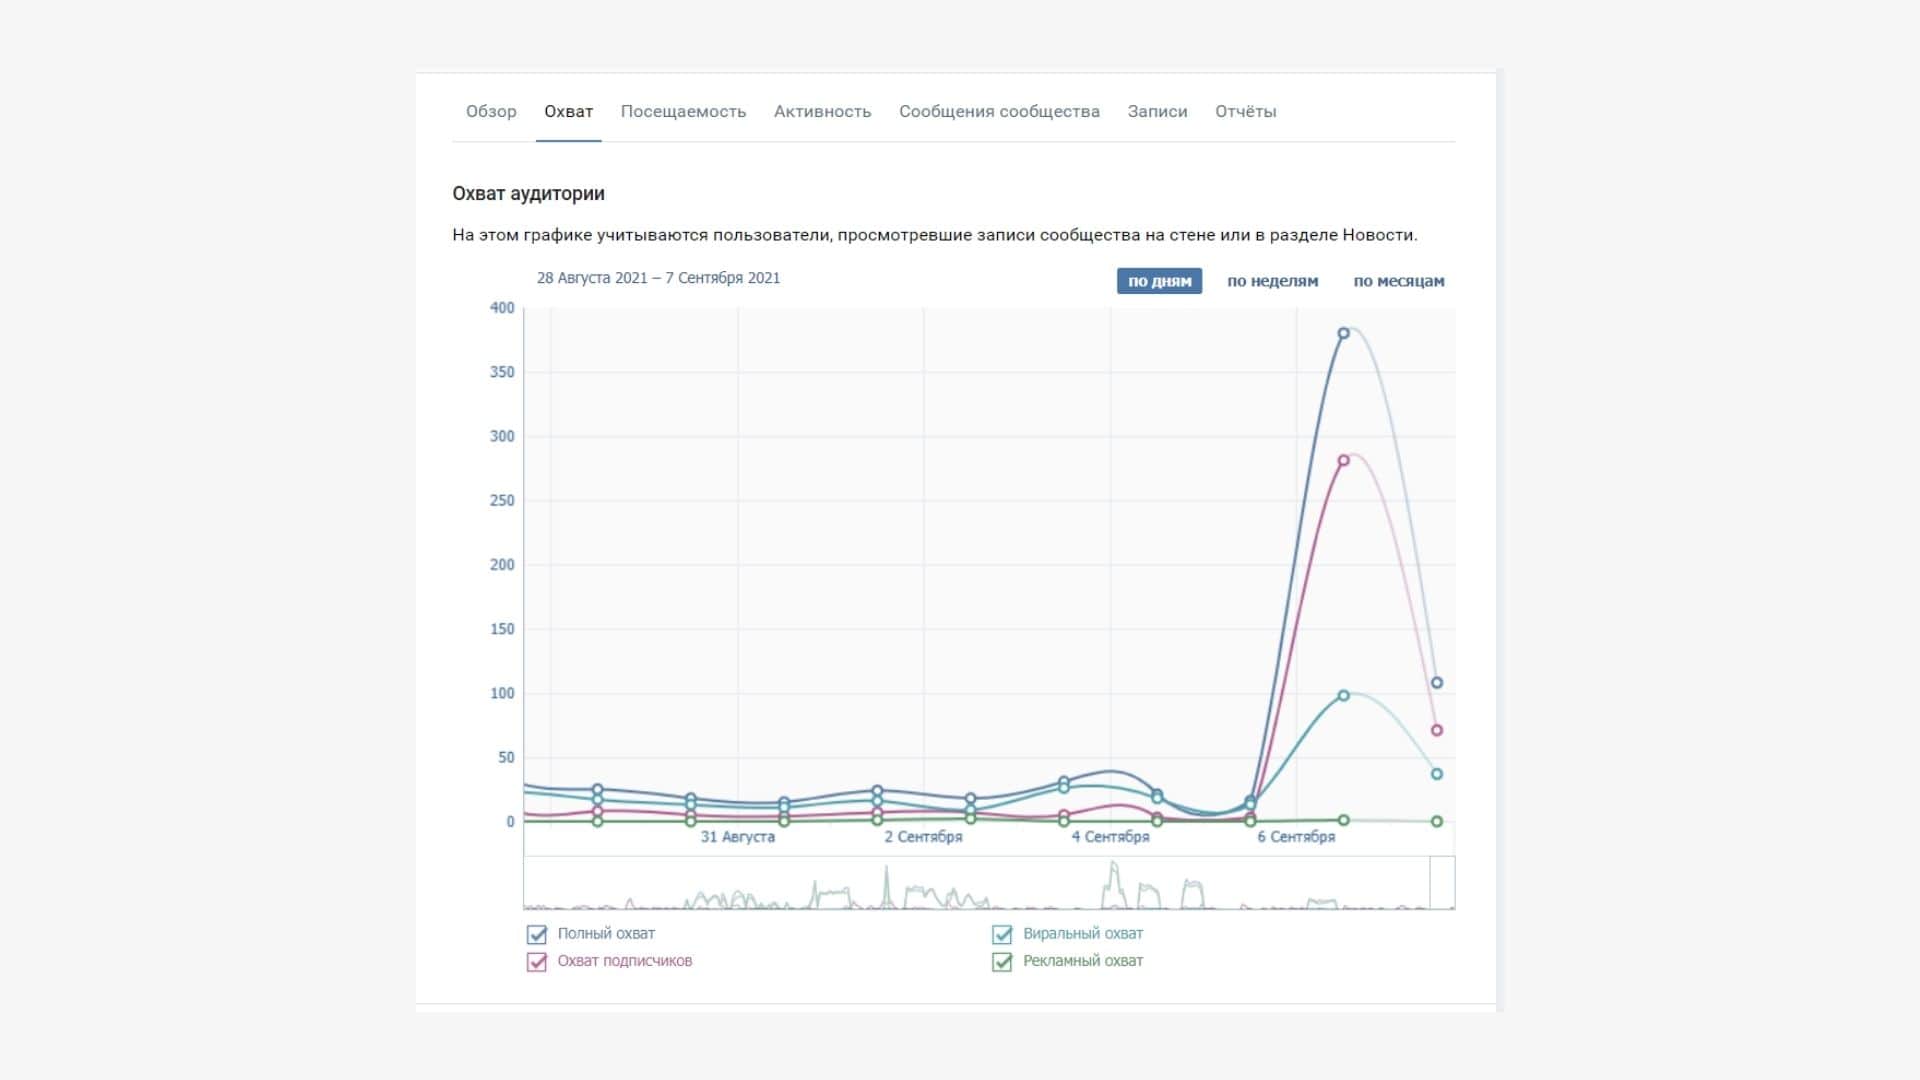
Task: Click the 400 y-axis label
Action: (x=502, y=308)
